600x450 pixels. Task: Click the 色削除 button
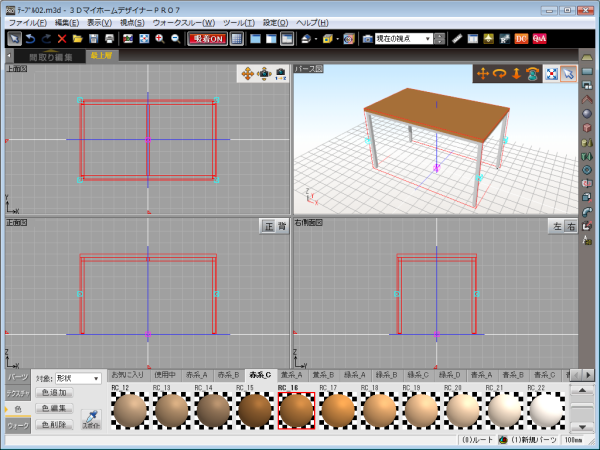(55, 425)
